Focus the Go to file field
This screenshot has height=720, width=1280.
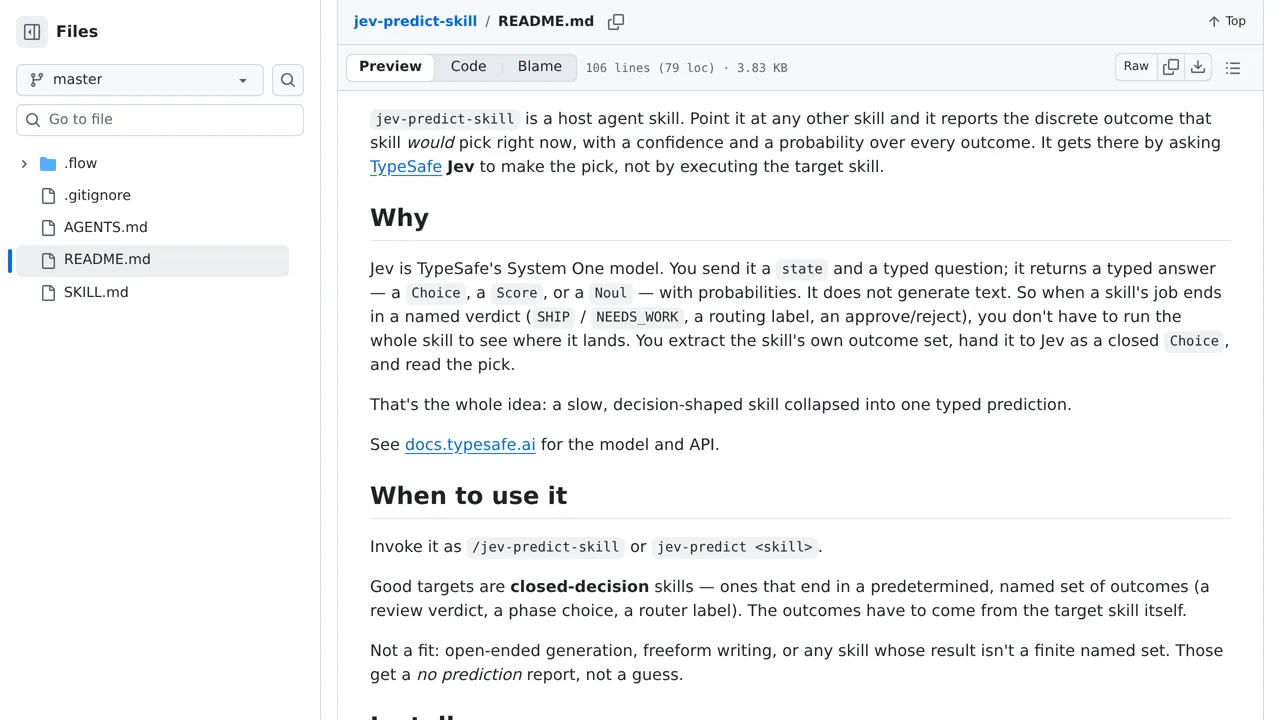click(x=160, y=119)
